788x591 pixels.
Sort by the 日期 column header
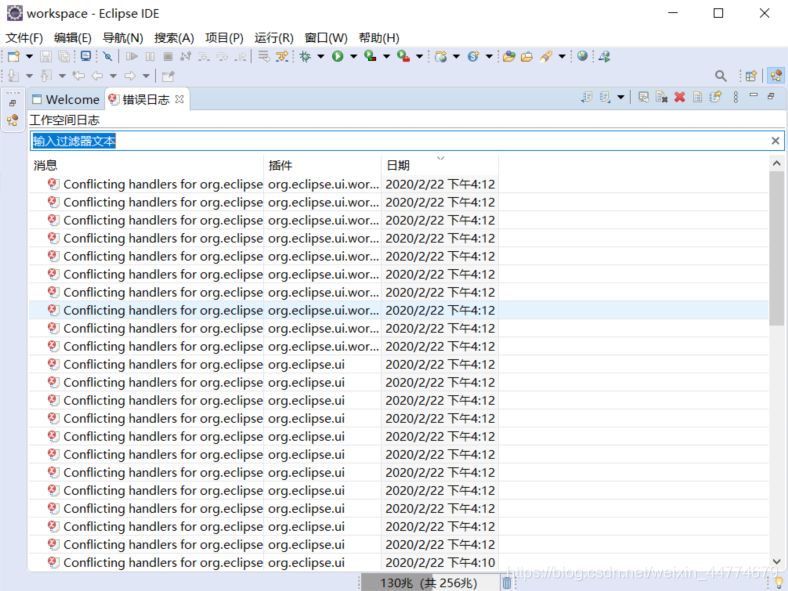point(440,165)
